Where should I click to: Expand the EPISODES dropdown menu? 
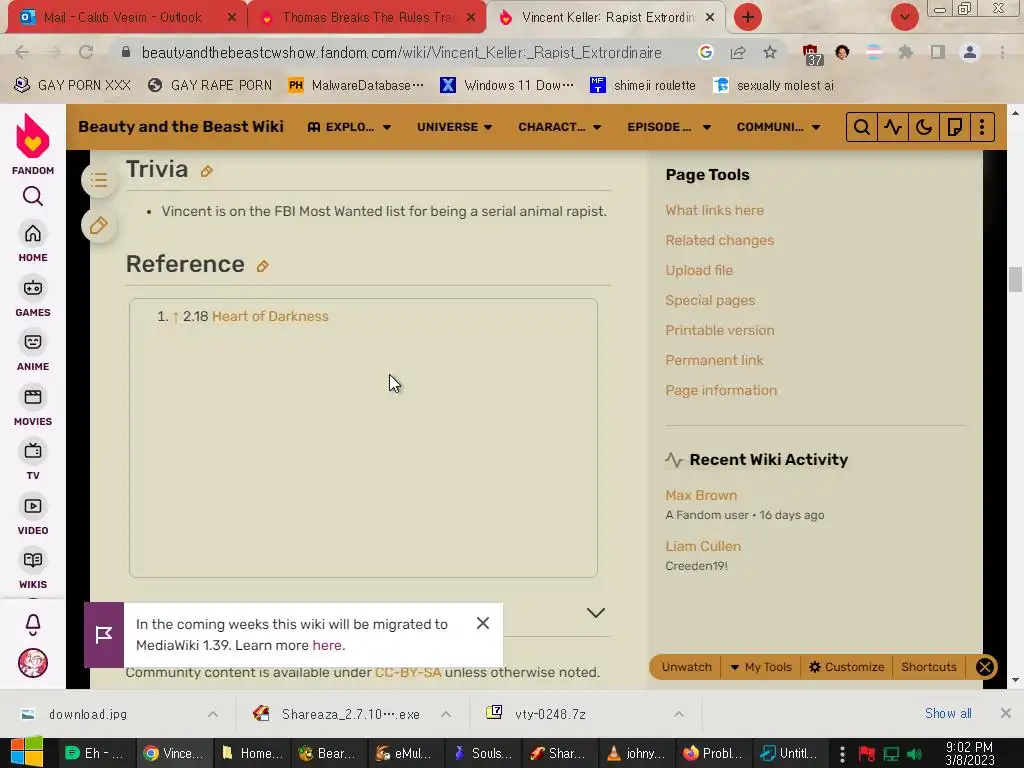[x=669, y=127]
